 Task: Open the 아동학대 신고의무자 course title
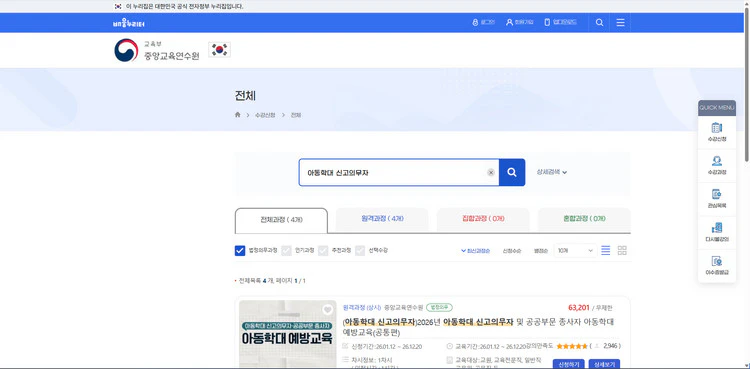tap(478, 327)
